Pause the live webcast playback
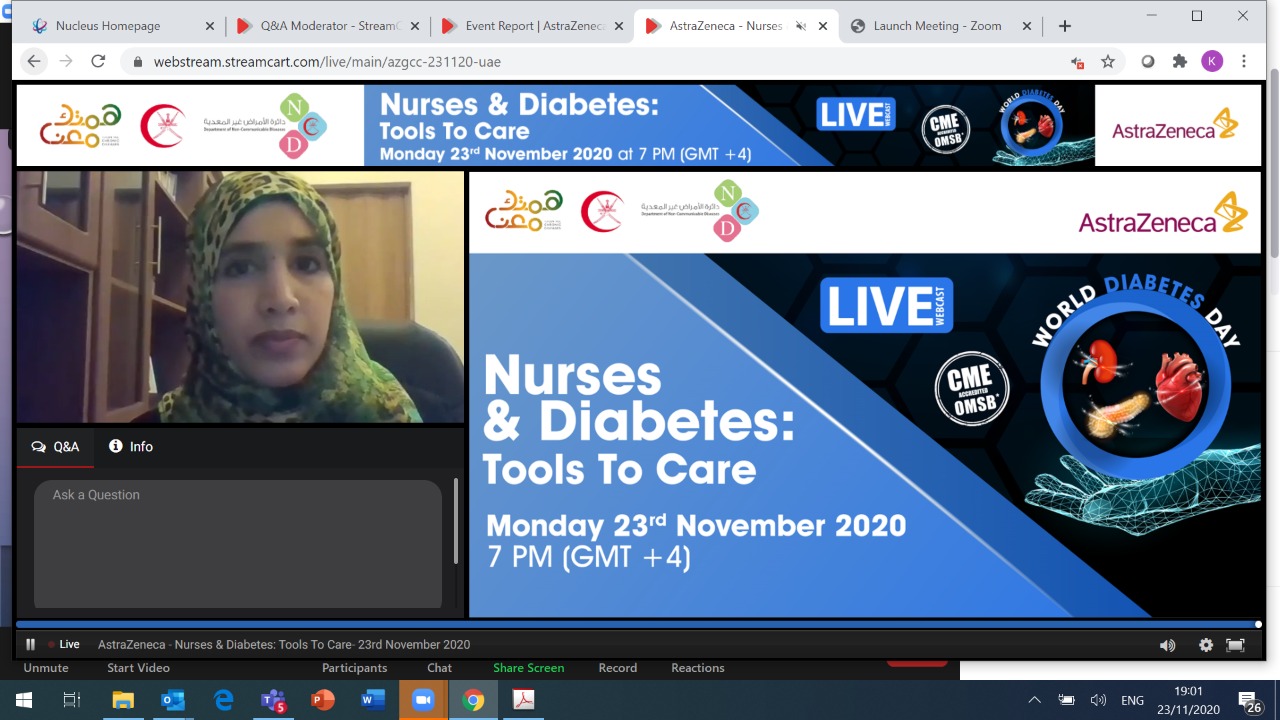Viewport: 1280px width, 720px height. [30, 645]
